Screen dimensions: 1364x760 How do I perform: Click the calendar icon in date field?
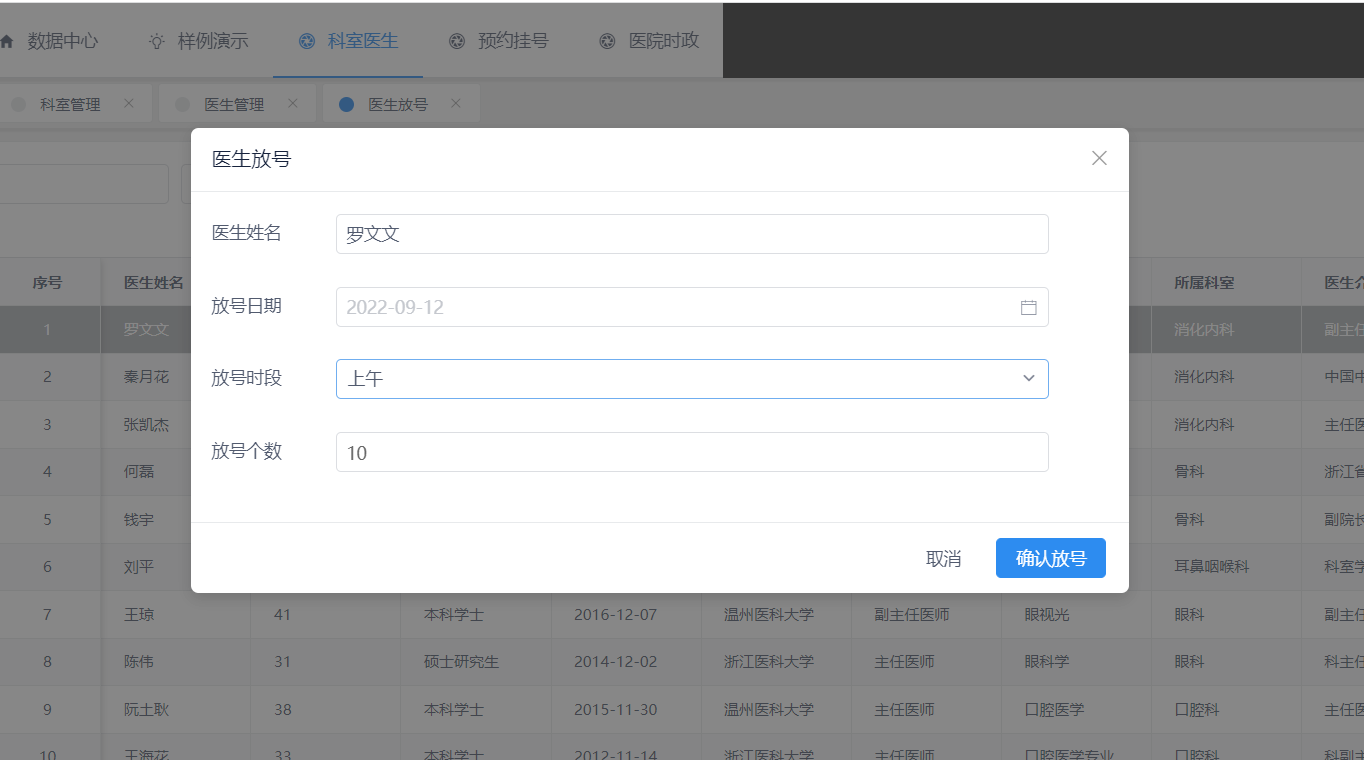pos(1028,307)
